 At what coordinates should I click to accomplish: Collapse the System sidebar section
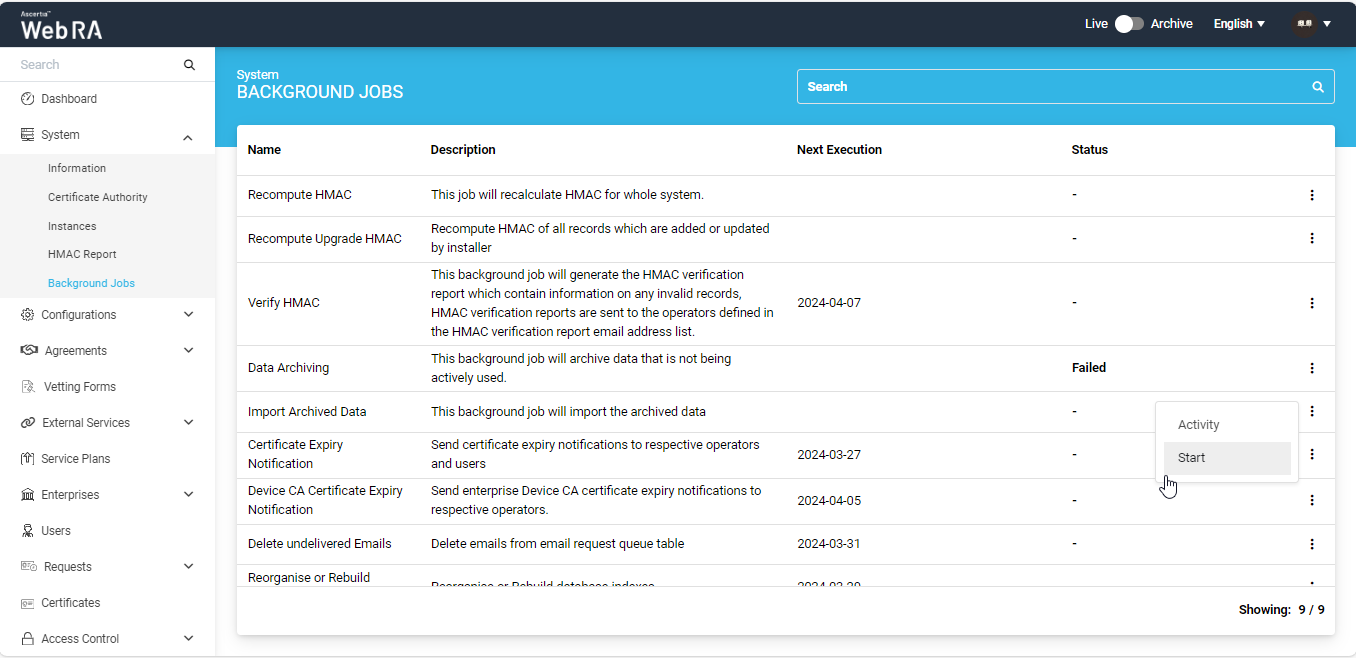pyautogui.click(x=188, y=136)
